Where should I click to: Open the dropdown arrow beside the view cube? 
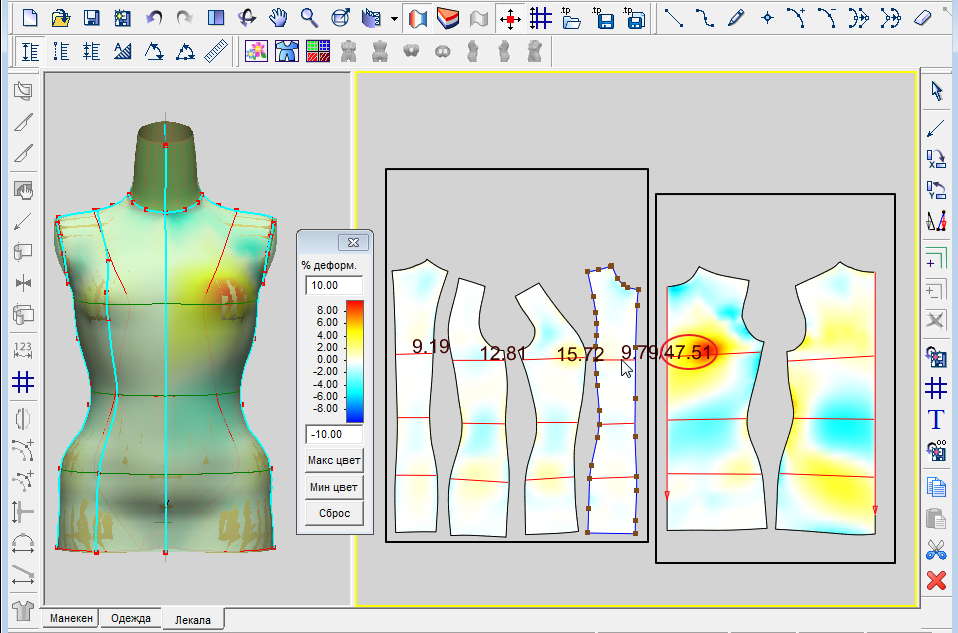click(396, 18)
